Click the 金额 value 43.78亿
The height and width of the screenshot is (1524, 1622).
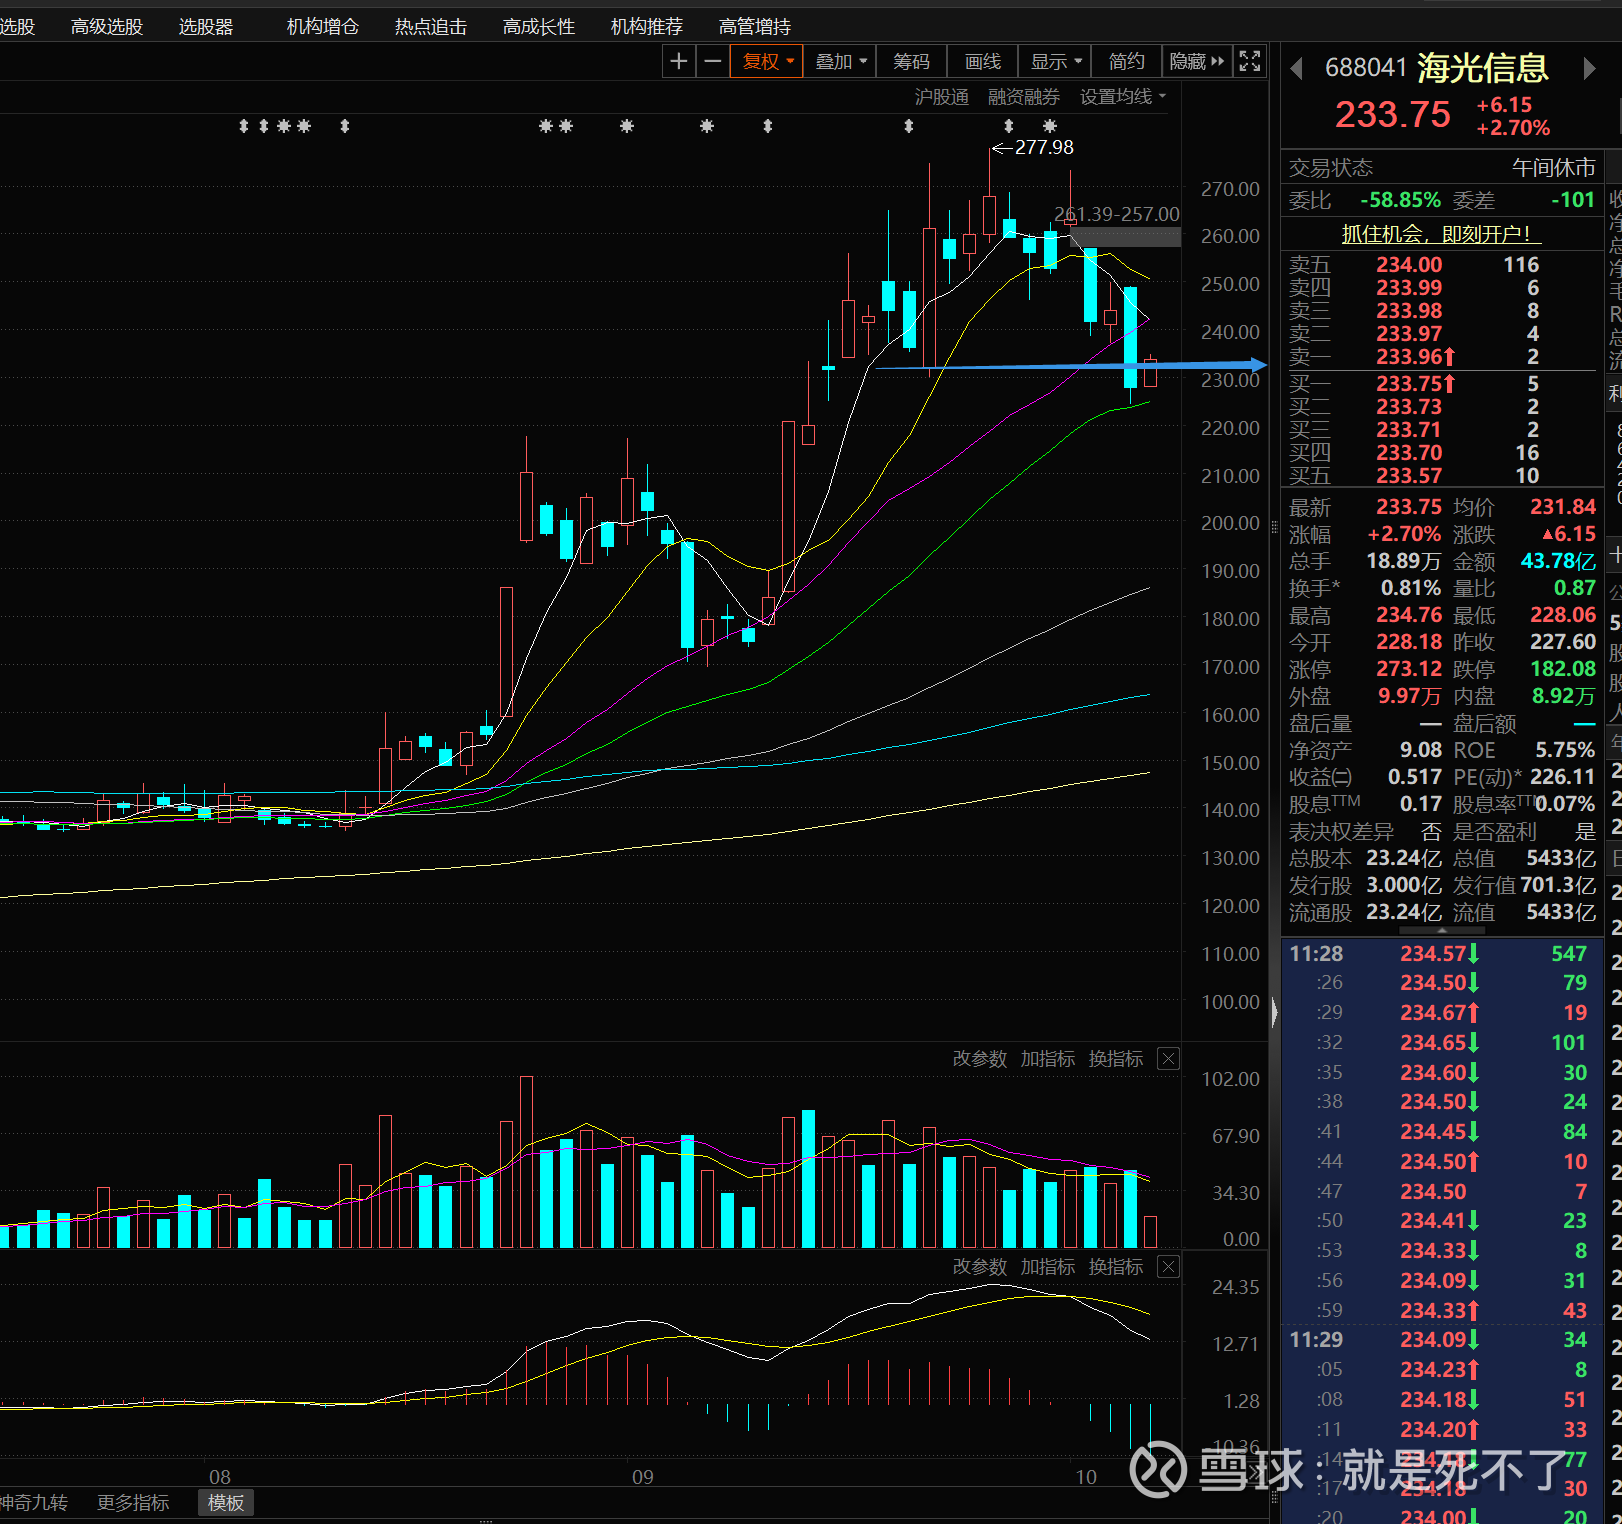1558,561
